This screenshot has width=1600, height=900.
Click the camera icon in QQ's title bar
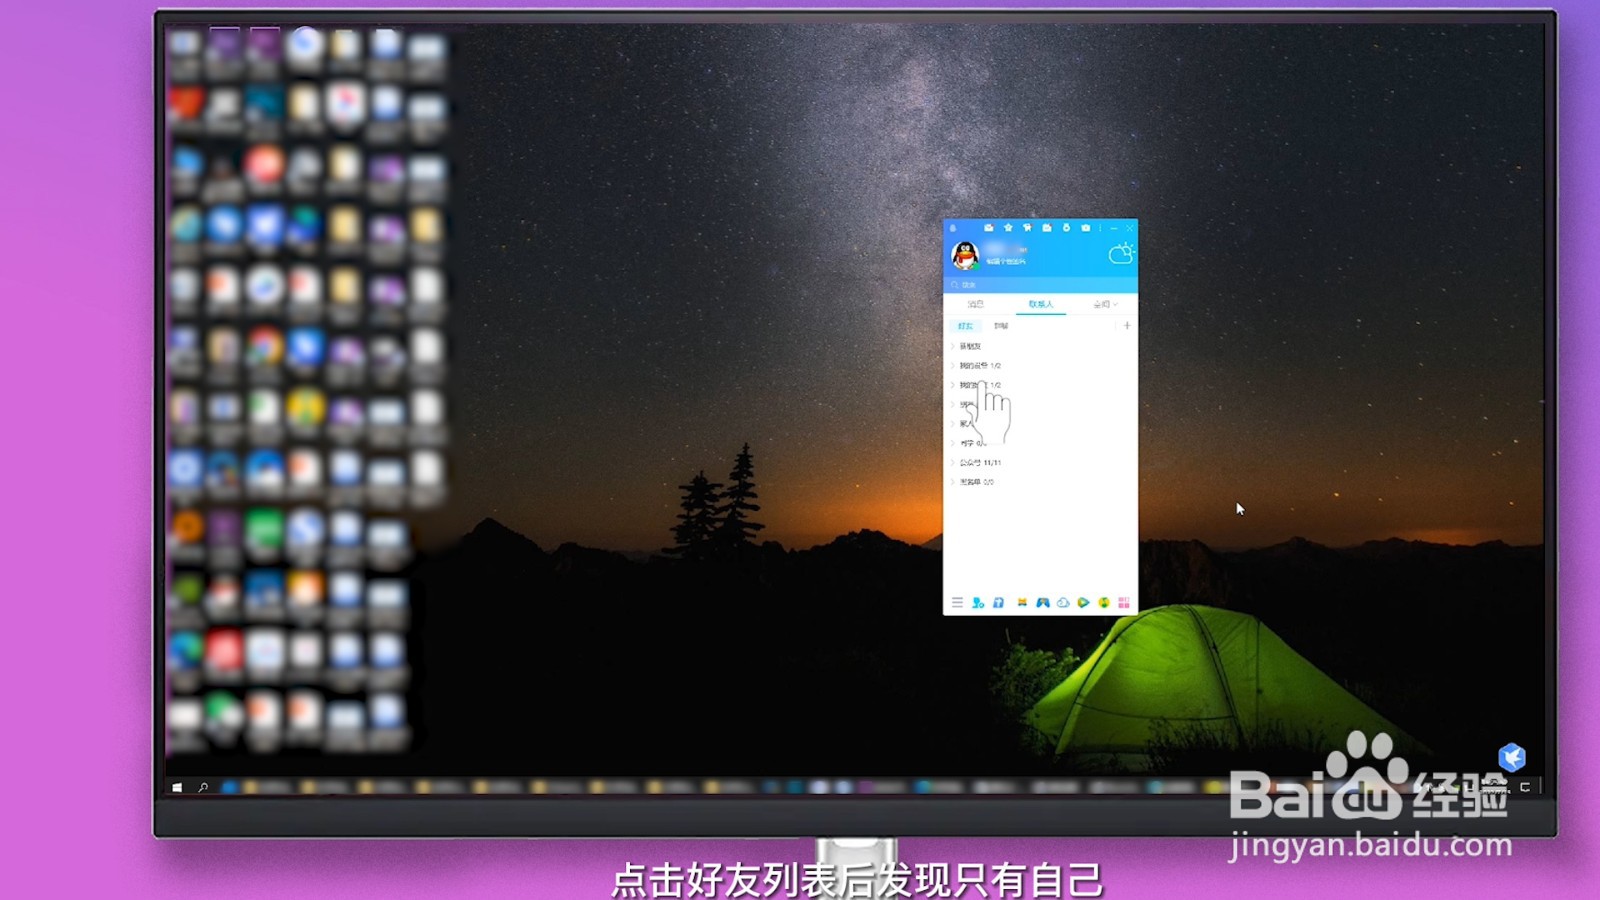coord(1085,228)
